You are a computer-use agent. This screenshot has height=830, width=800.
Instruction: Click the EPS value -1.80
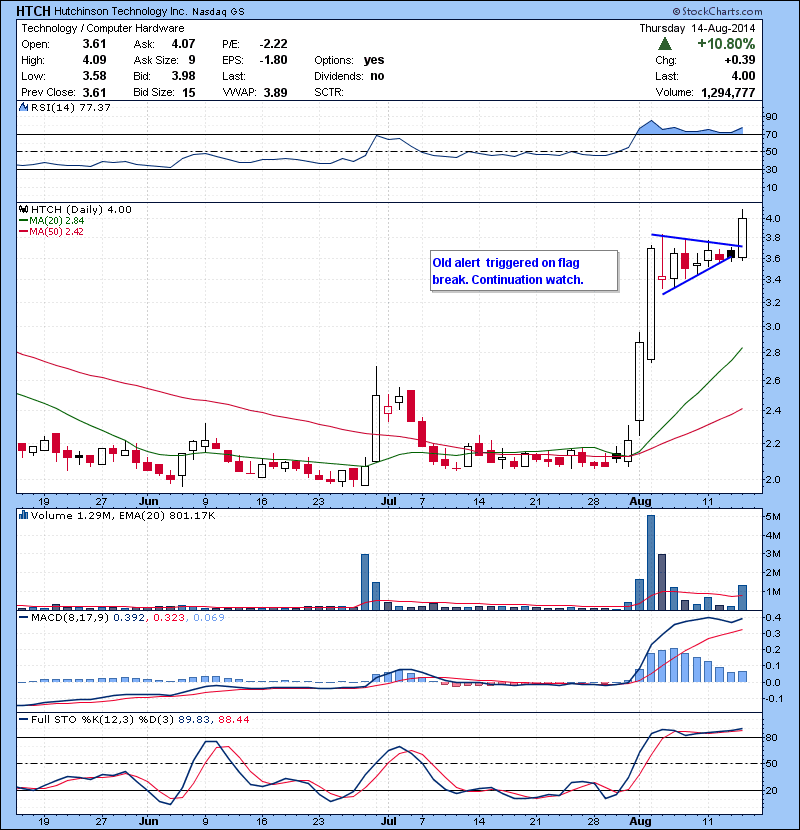click(x=273, y=60)
